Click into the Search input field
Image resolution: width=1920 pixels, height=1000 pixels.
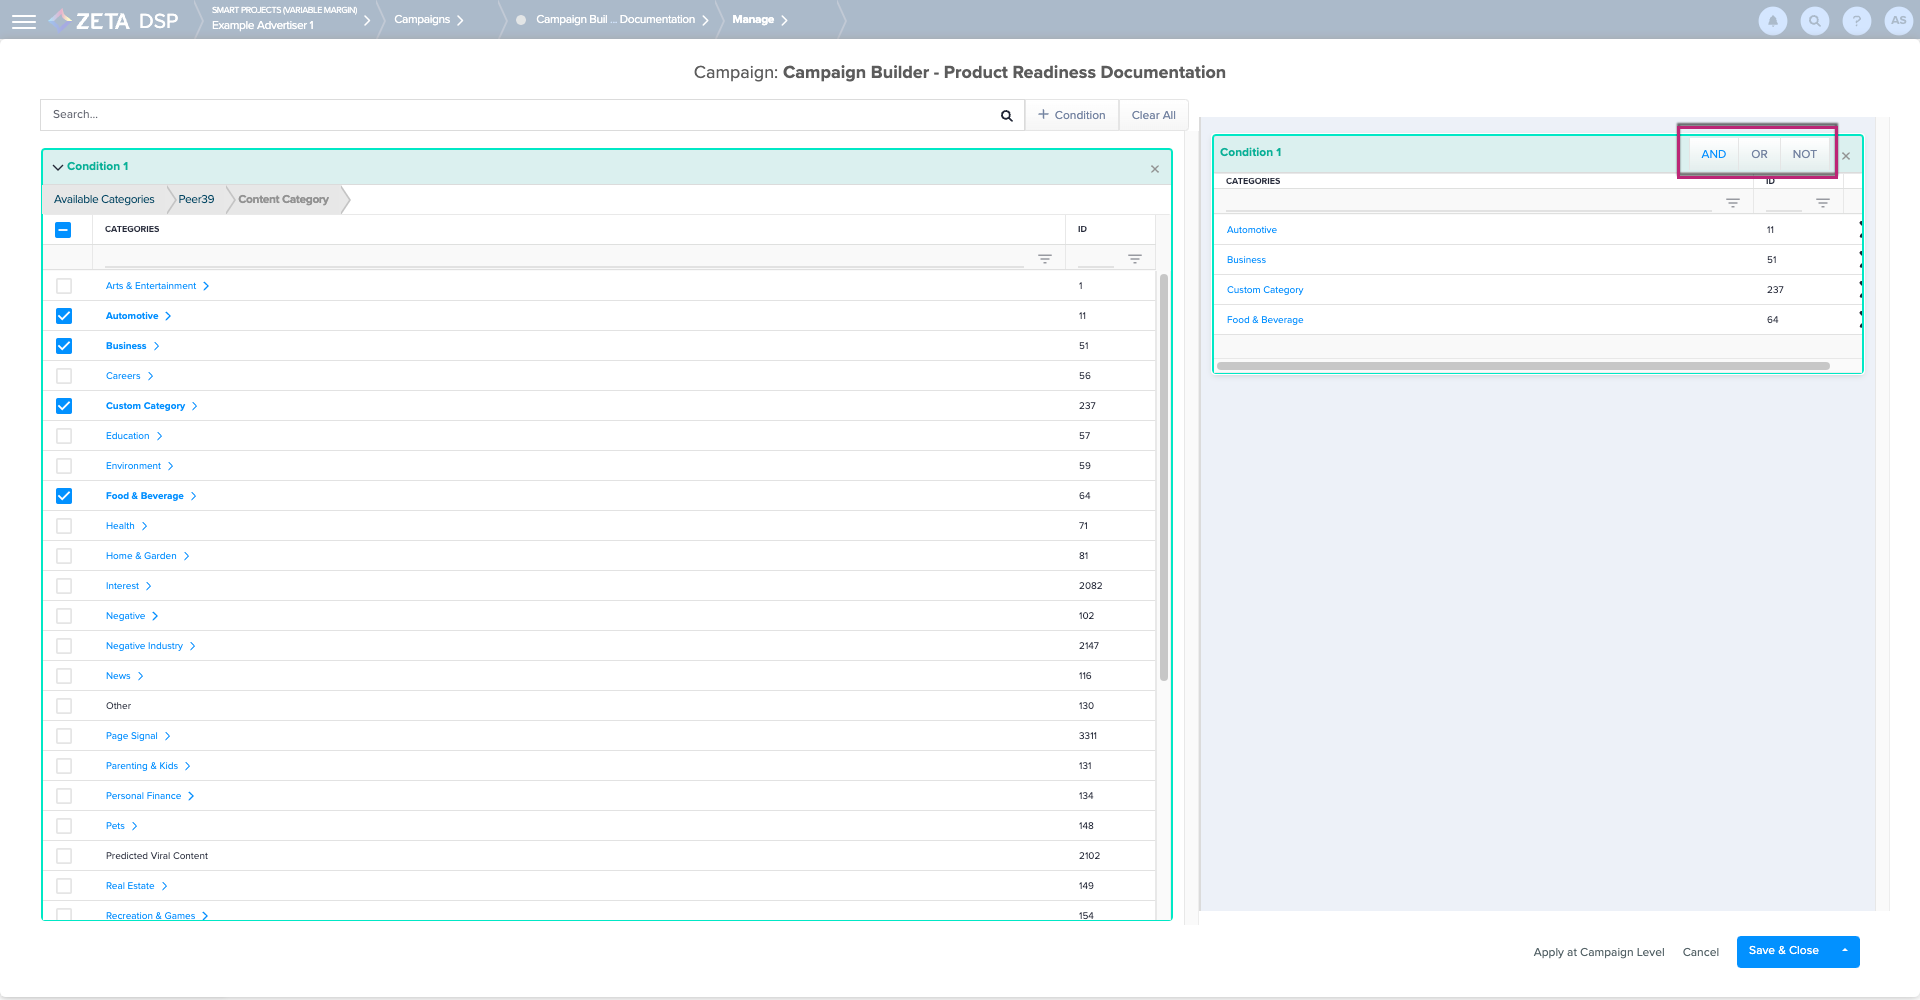click(x=520, y=115)
